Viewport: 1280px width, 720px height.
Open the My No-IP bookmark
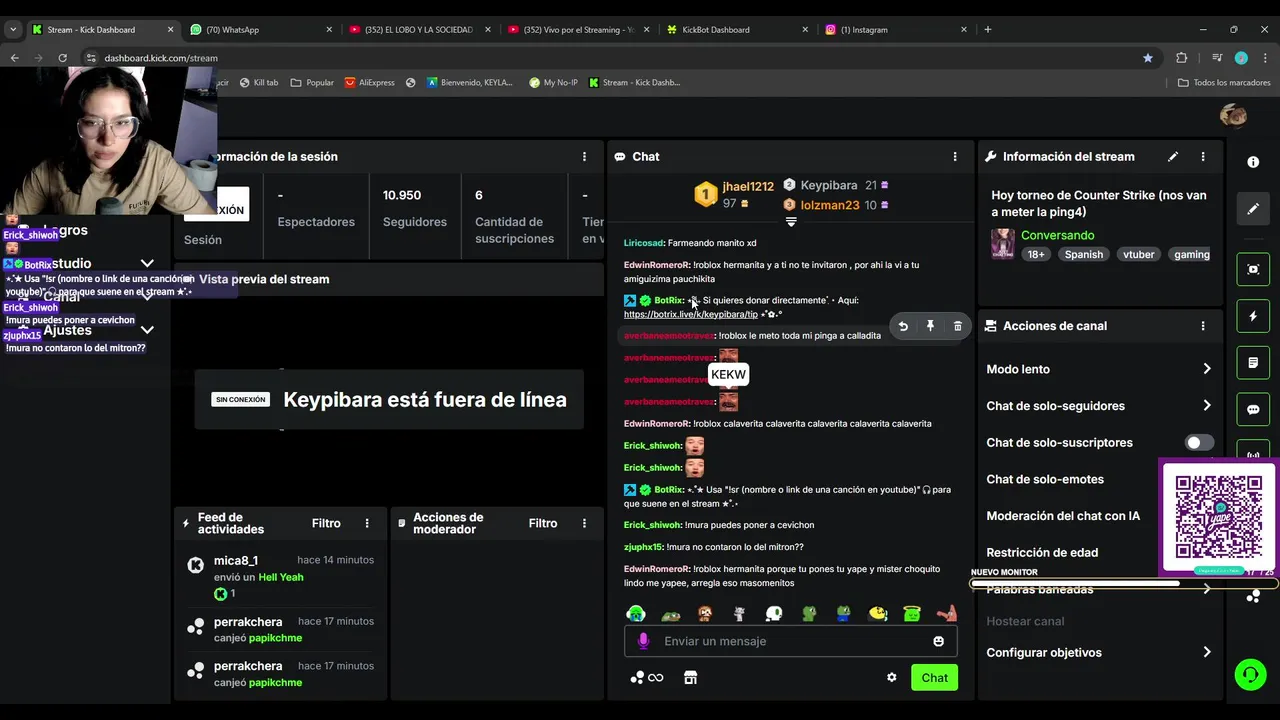(x=553, y=83)
